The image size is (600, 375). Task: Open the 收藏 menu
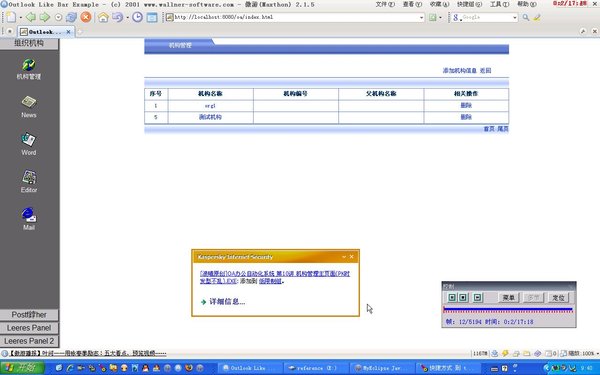click(x=439, y=4)
